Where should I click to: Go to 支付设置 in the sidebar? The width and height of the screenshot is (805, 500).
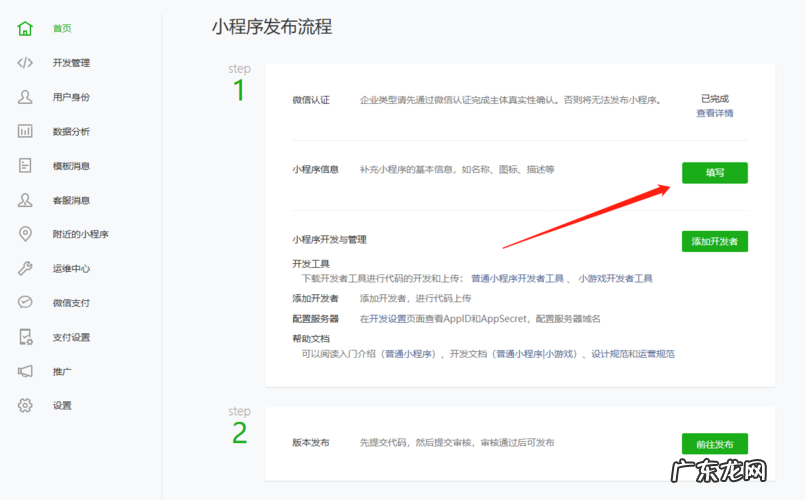71,337
